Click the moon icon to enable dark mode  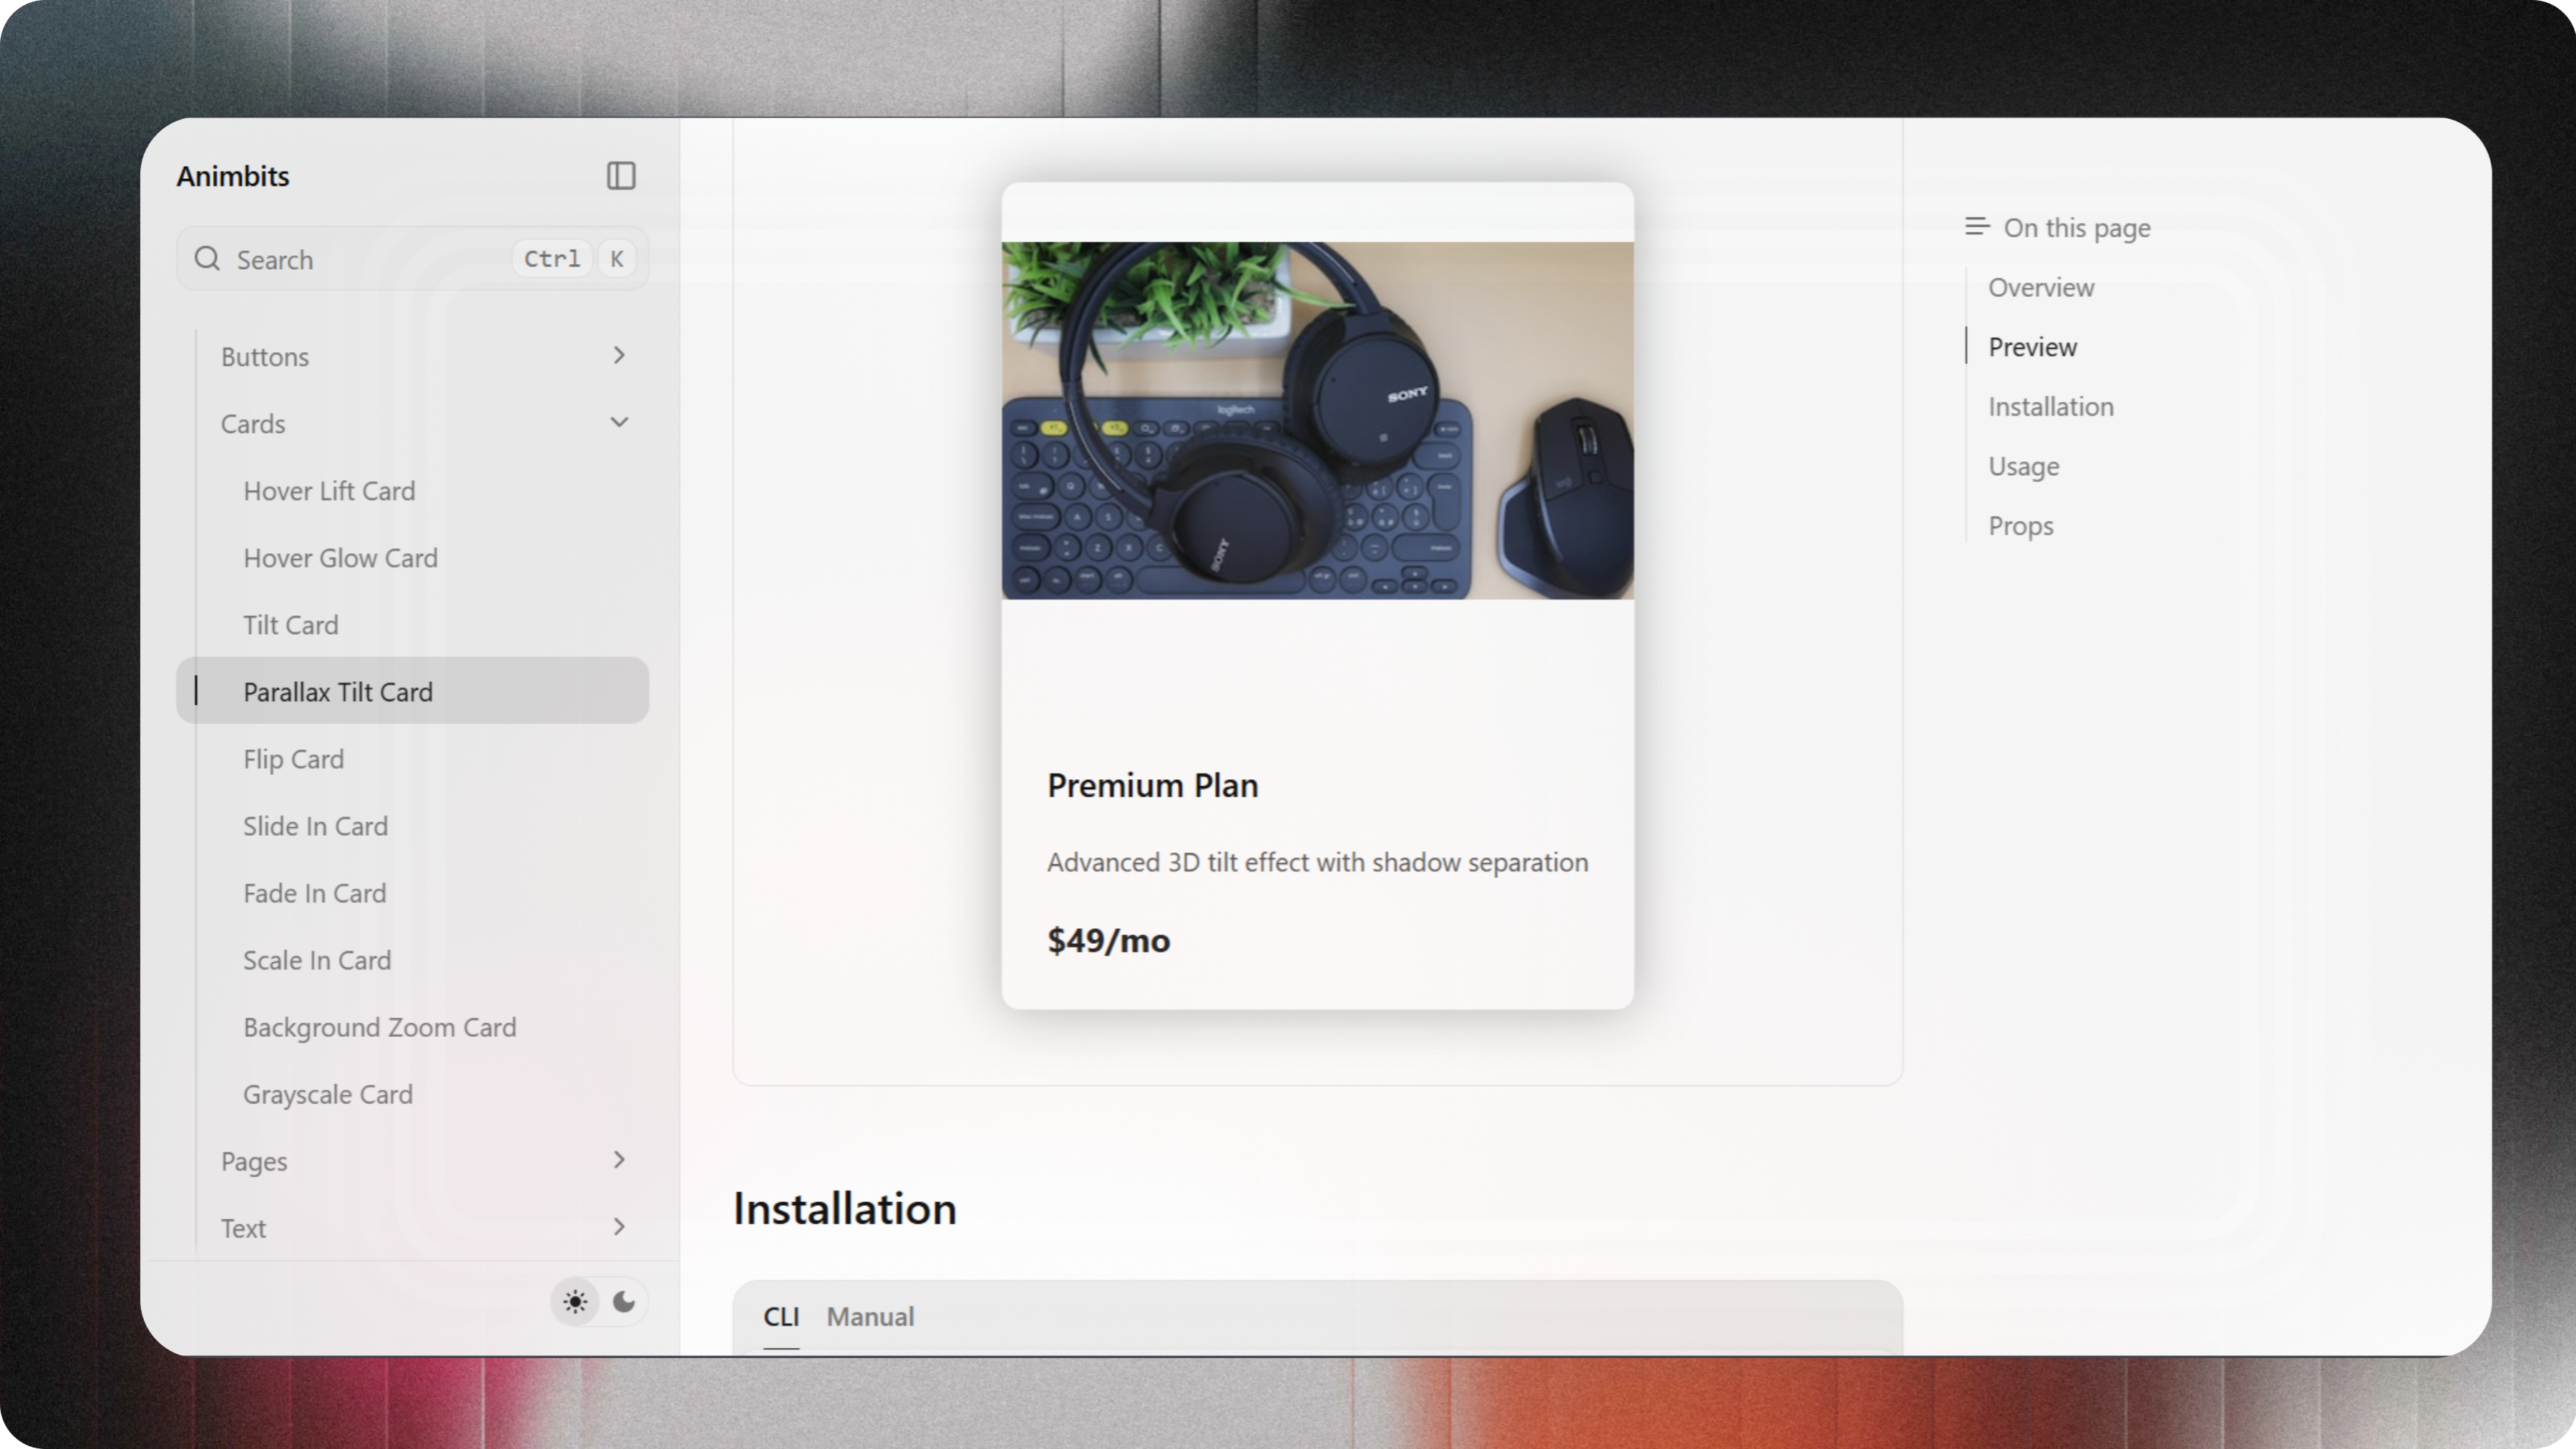(624, 1301)
